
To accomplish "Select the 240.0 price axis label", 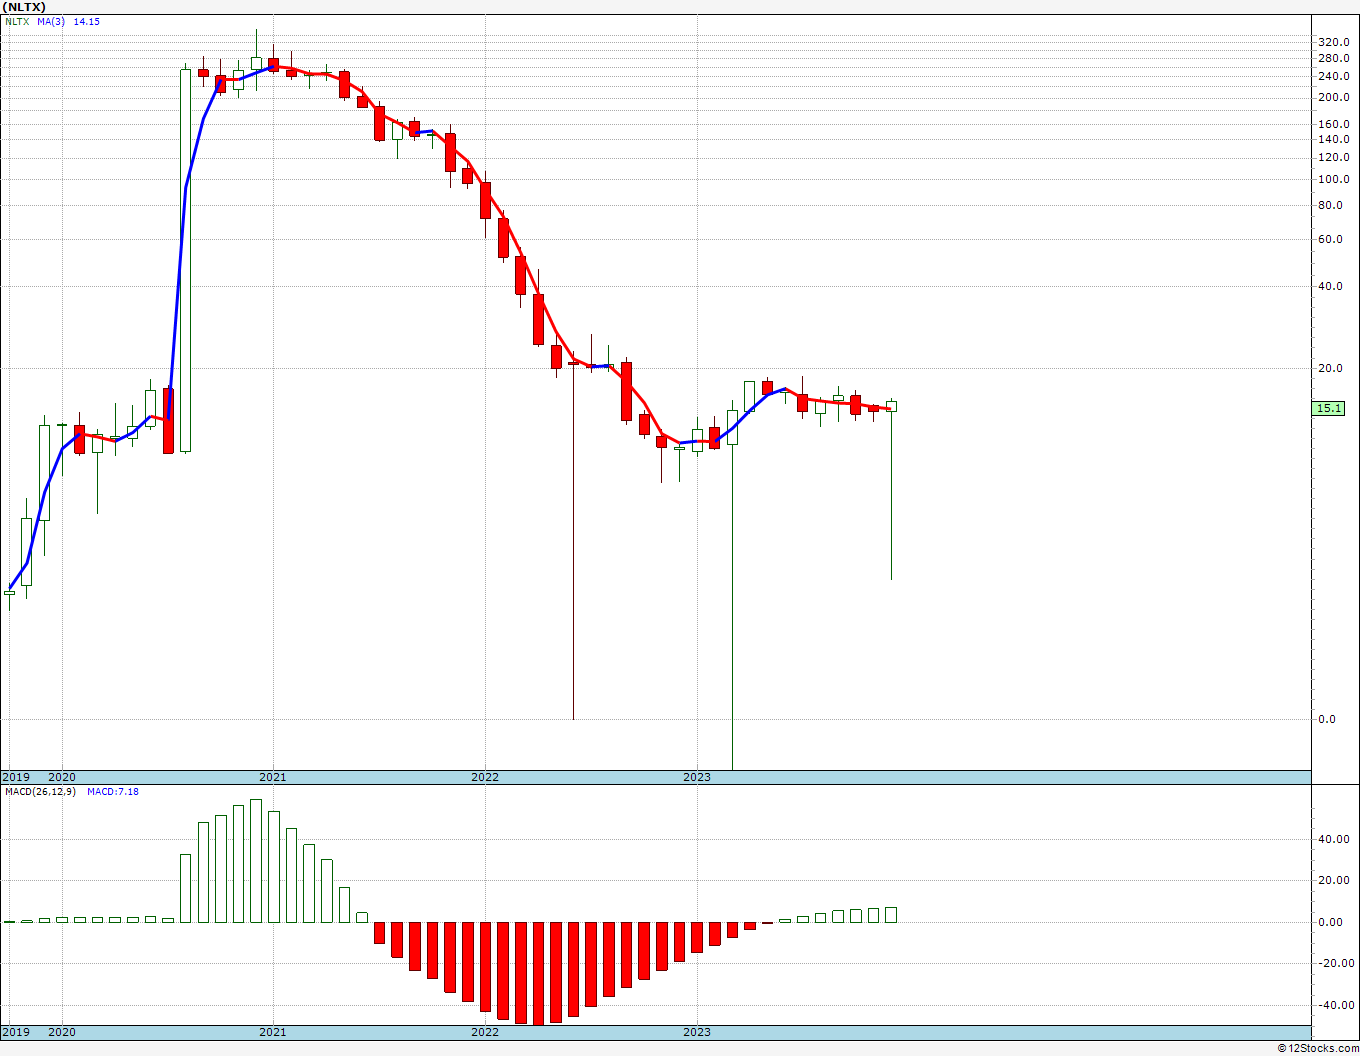I will [1333, 77].
